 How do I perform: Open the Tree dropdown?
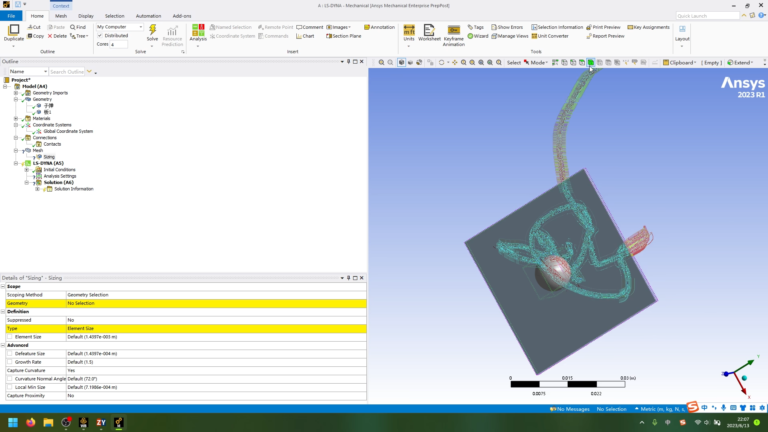79,36
